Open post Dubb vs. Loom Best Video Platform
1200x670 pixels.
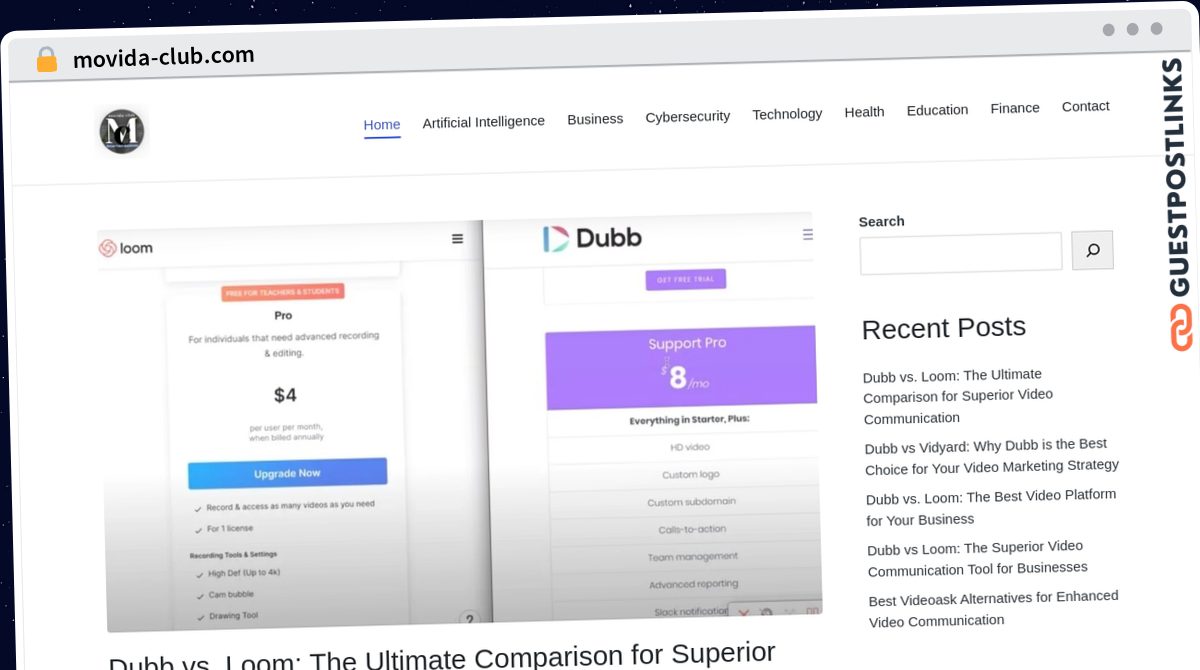pyautogui.click(x=991, y=507)
